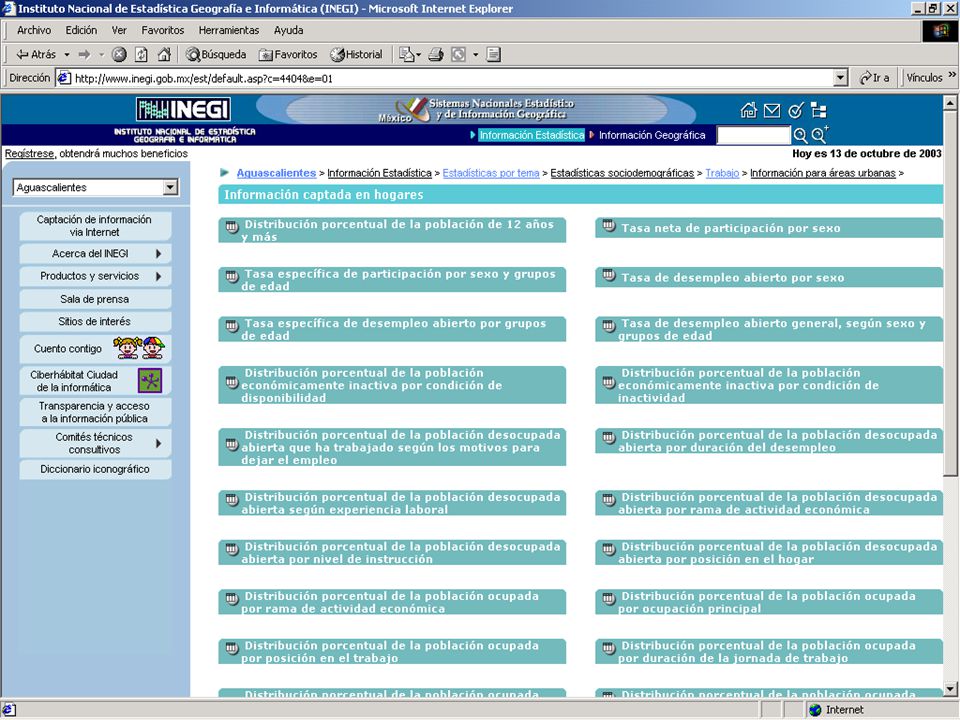Open 'Estadísticas sociodemográficas' breadcrumb link
The height and width of the screenshot is (720, 960).
622,173
